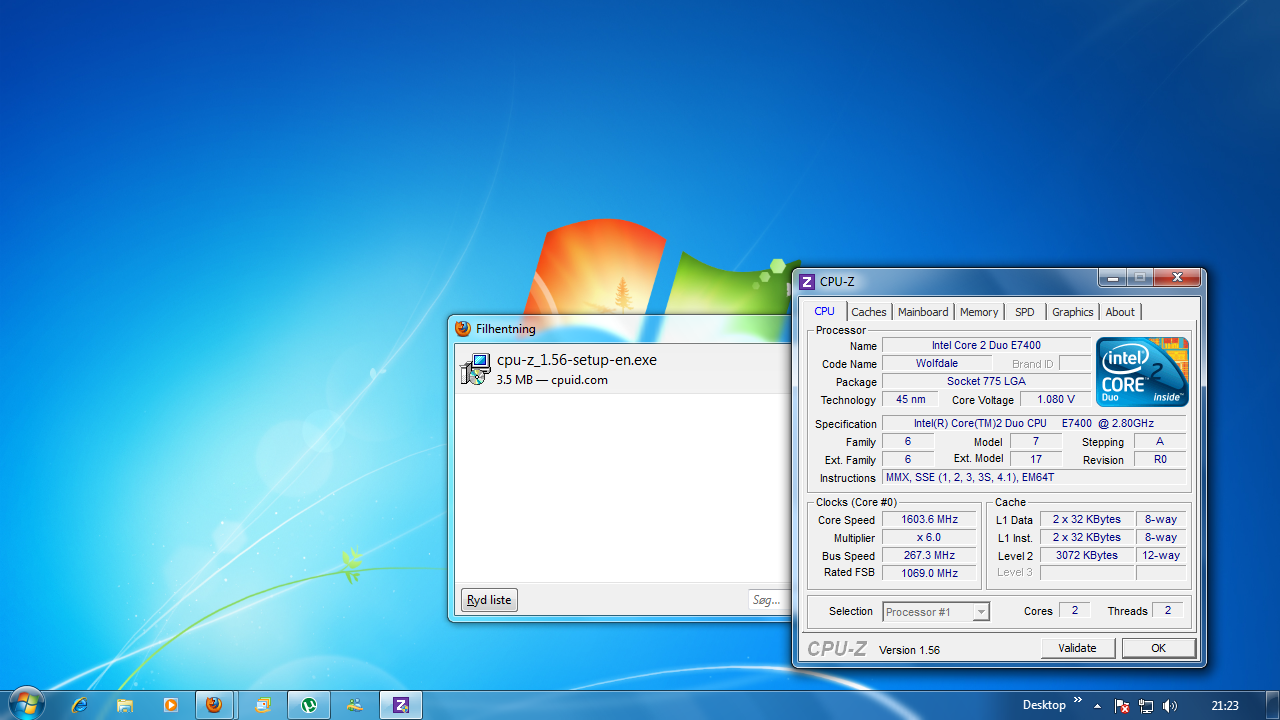Switch to Firefox in the taskbar

click(214, 705)
